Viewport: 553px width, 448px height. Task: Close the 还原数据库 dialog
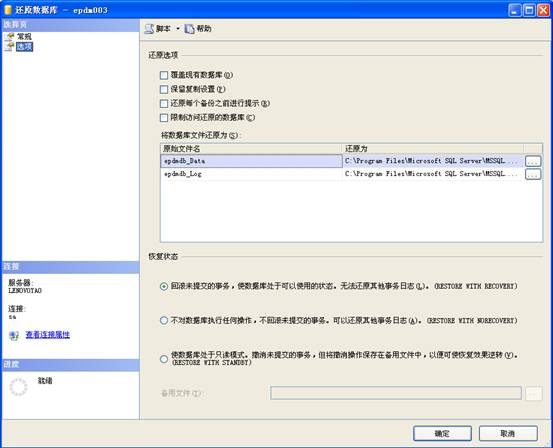(x=543, y=10)
